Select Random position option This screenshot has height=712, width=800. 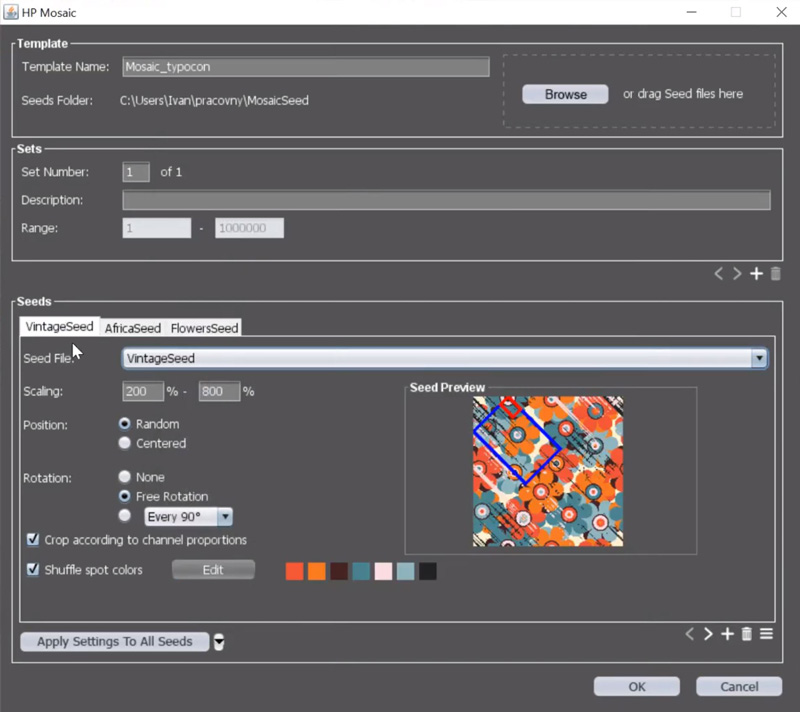[124, 423]
